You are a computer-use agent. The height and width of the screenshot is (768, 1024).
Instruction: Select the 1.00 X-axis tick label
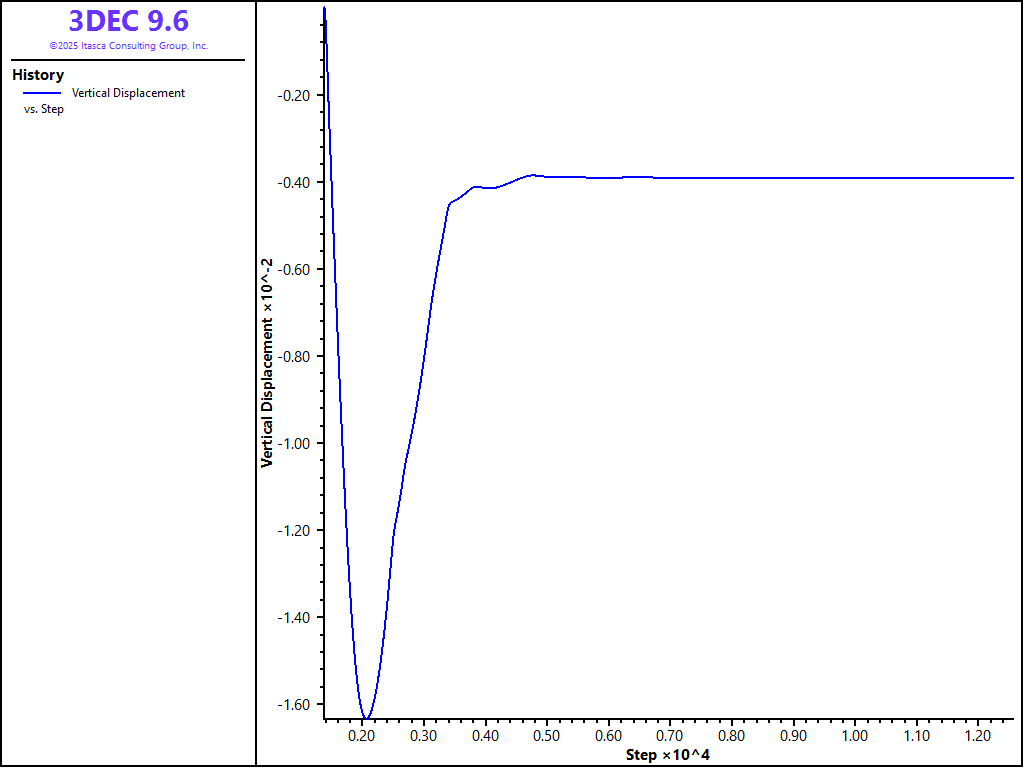[855, 736]
